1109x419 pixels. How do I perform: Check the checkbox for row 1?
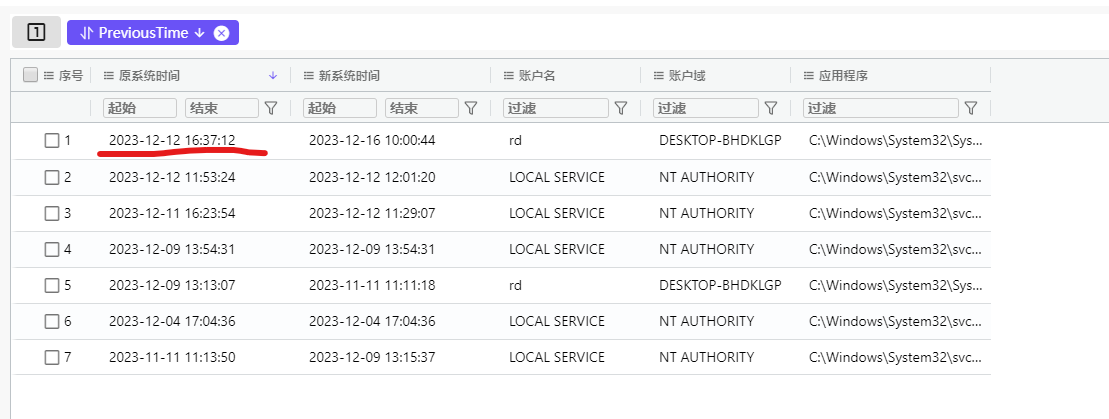click(52, 141)
